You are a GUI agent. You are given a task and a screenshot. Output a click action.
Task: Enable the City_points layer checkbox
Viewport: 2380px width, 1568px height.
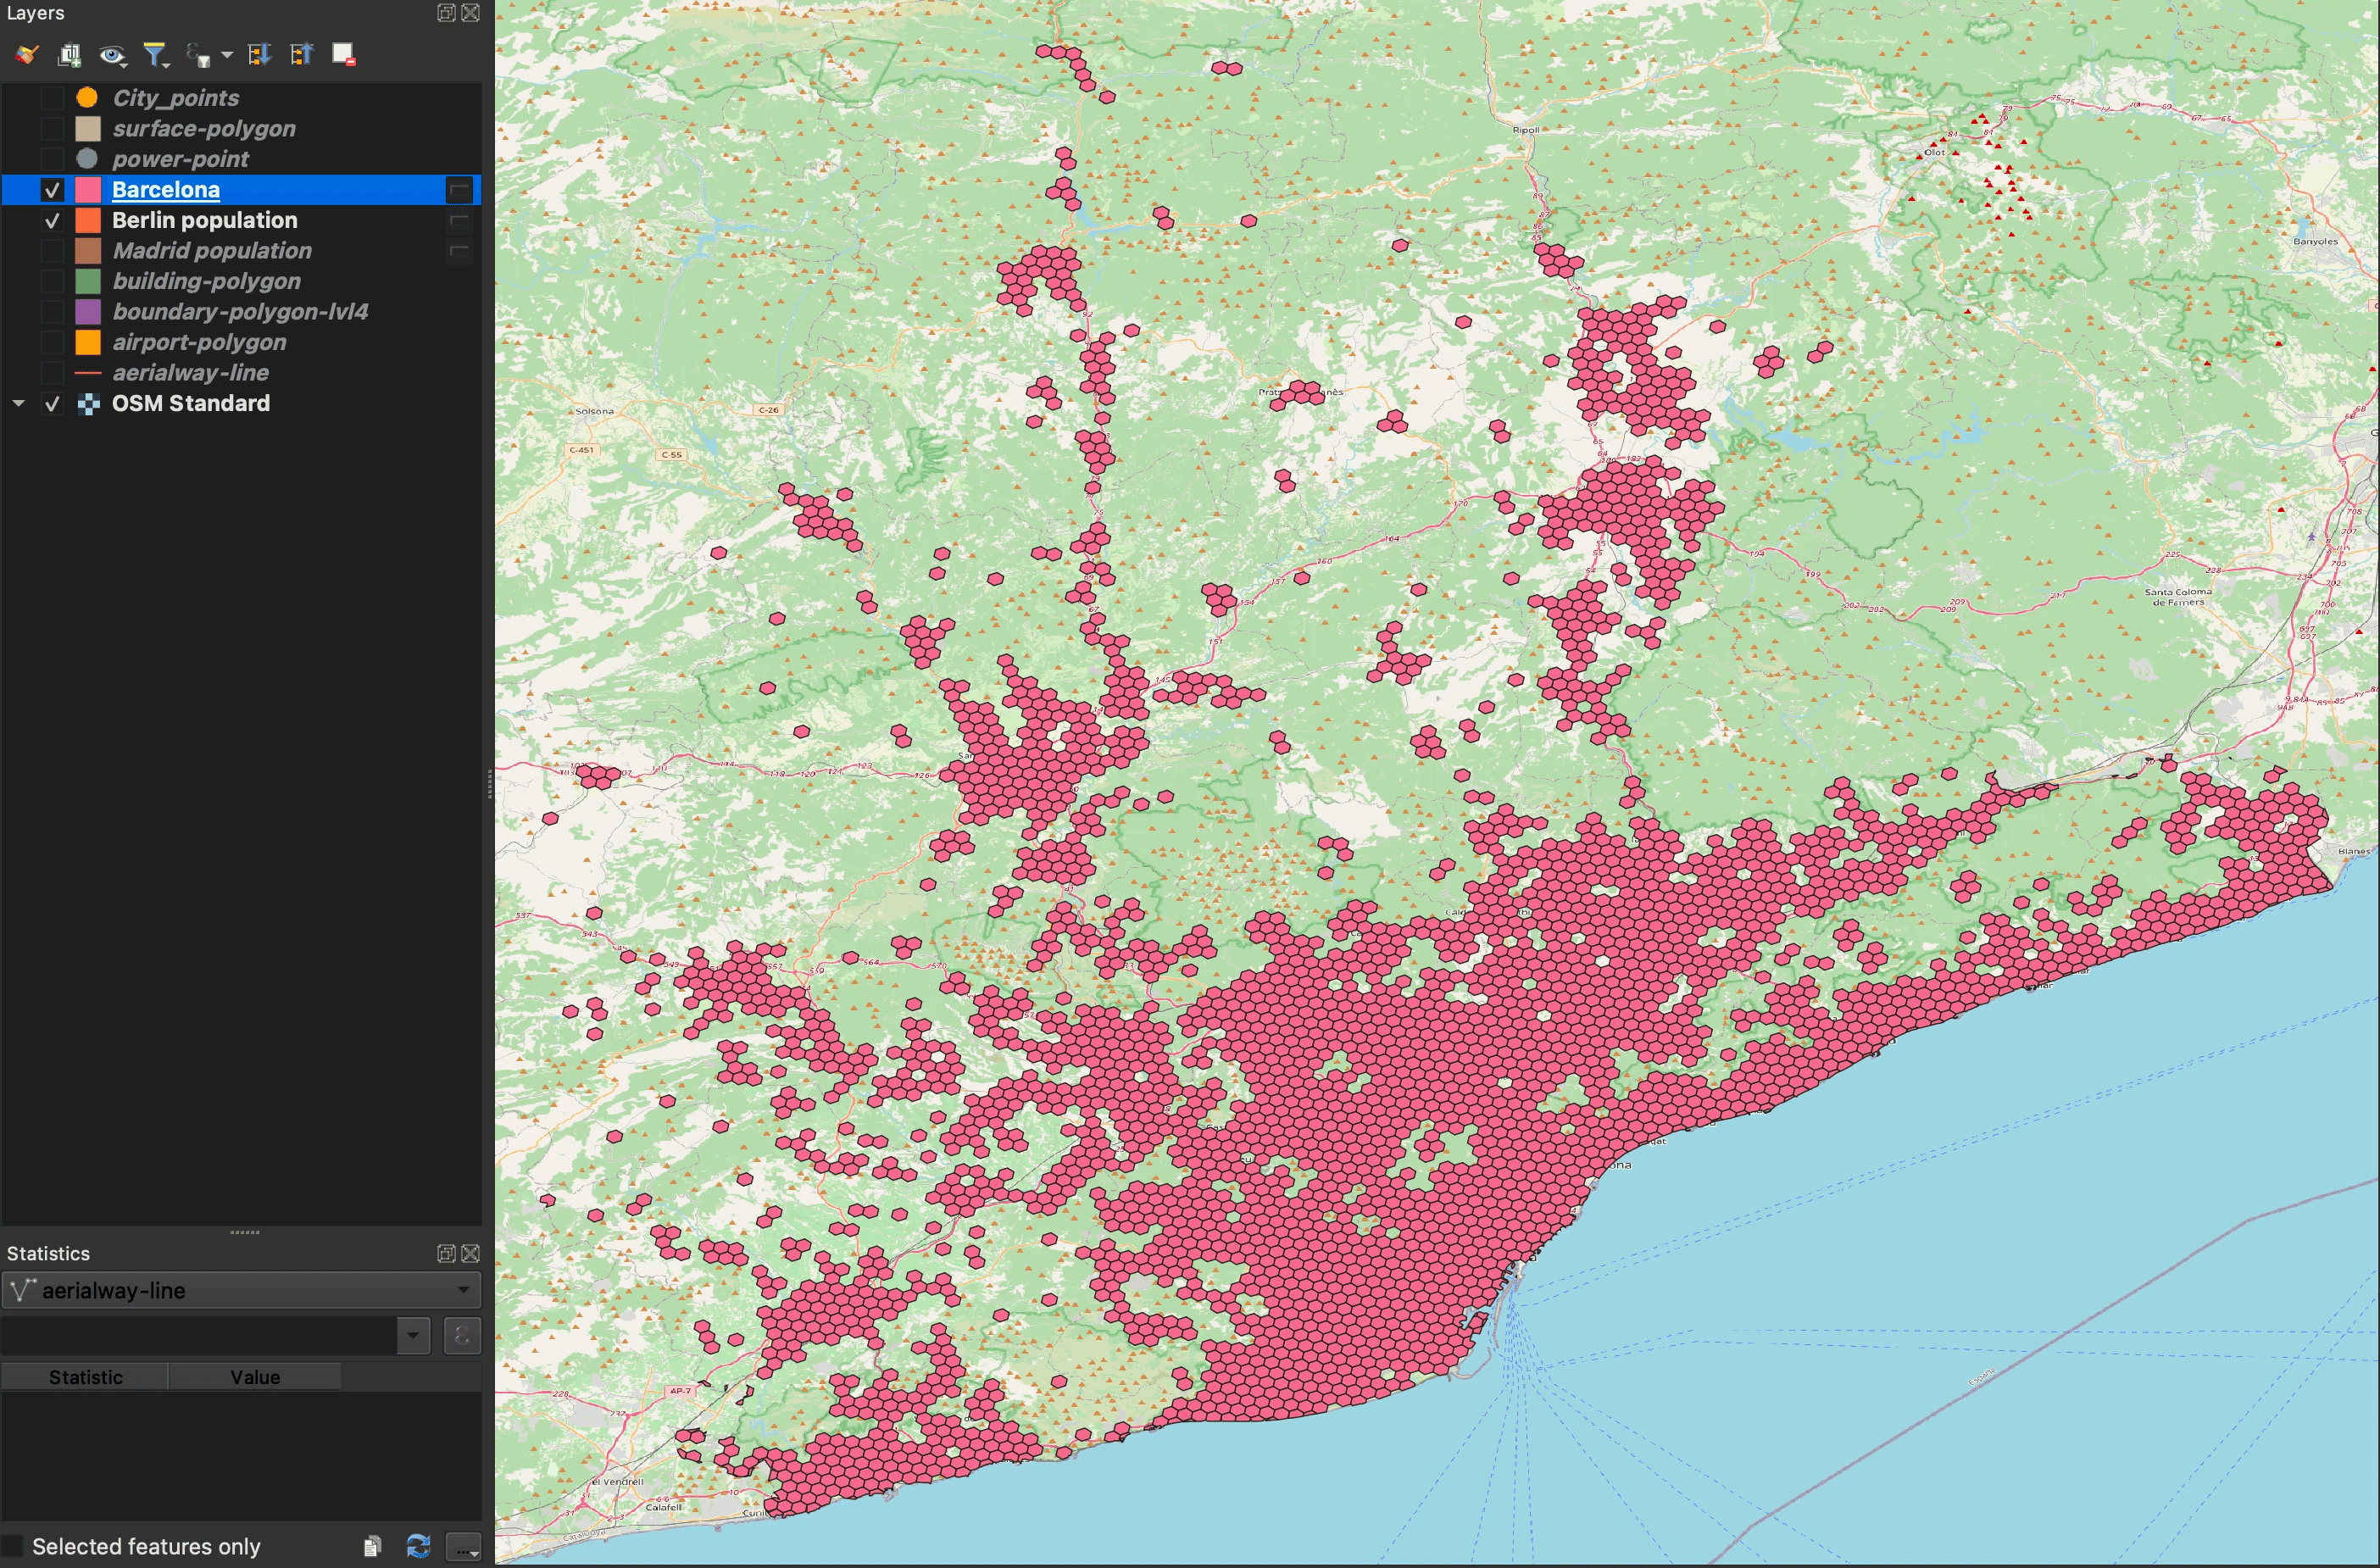click(52, 98)
